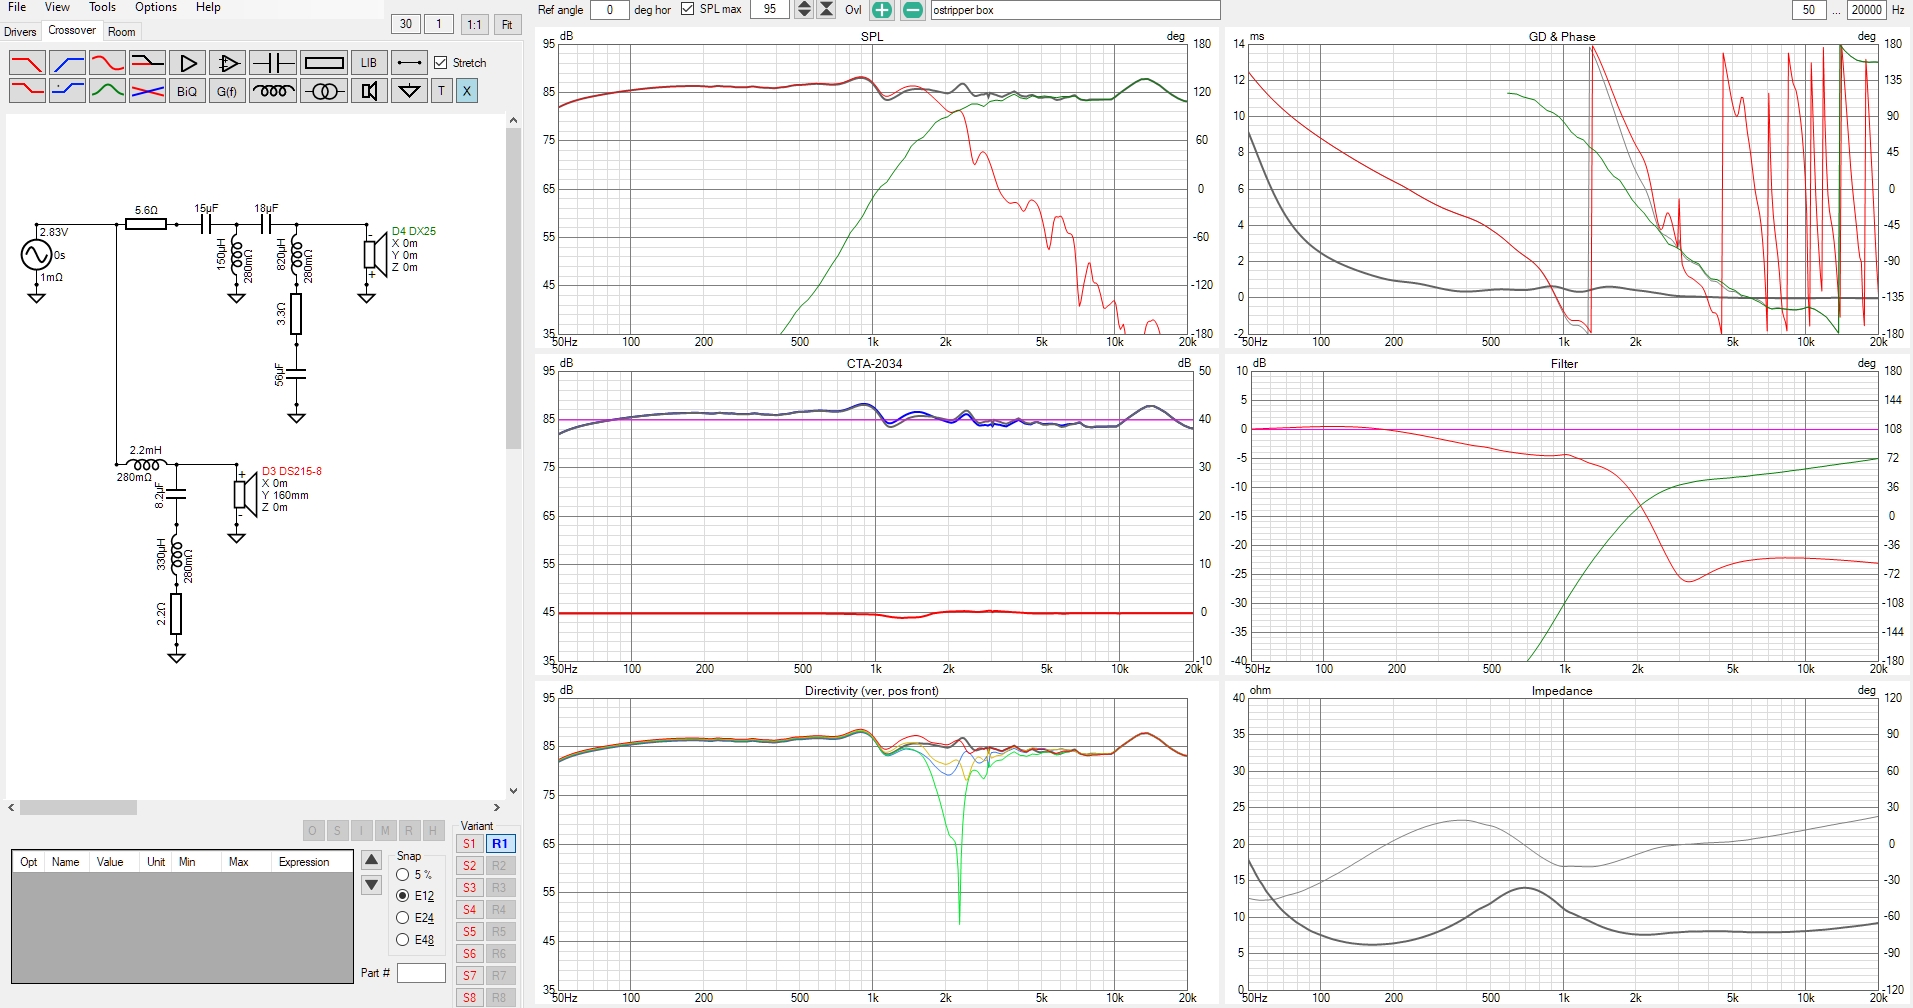Open the Options menu
This screenshot has height=1008, width=1913.
click(x=156, y=7)
